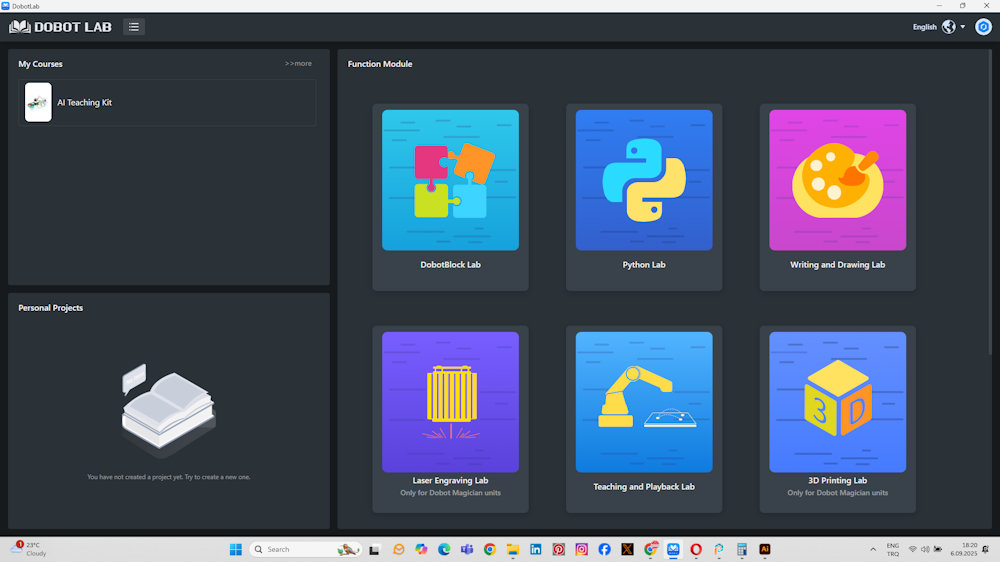Click the My Courses heading
The width and height of the screenshot is (1000, 562).
pyautogui.click(x=40, y=64)
